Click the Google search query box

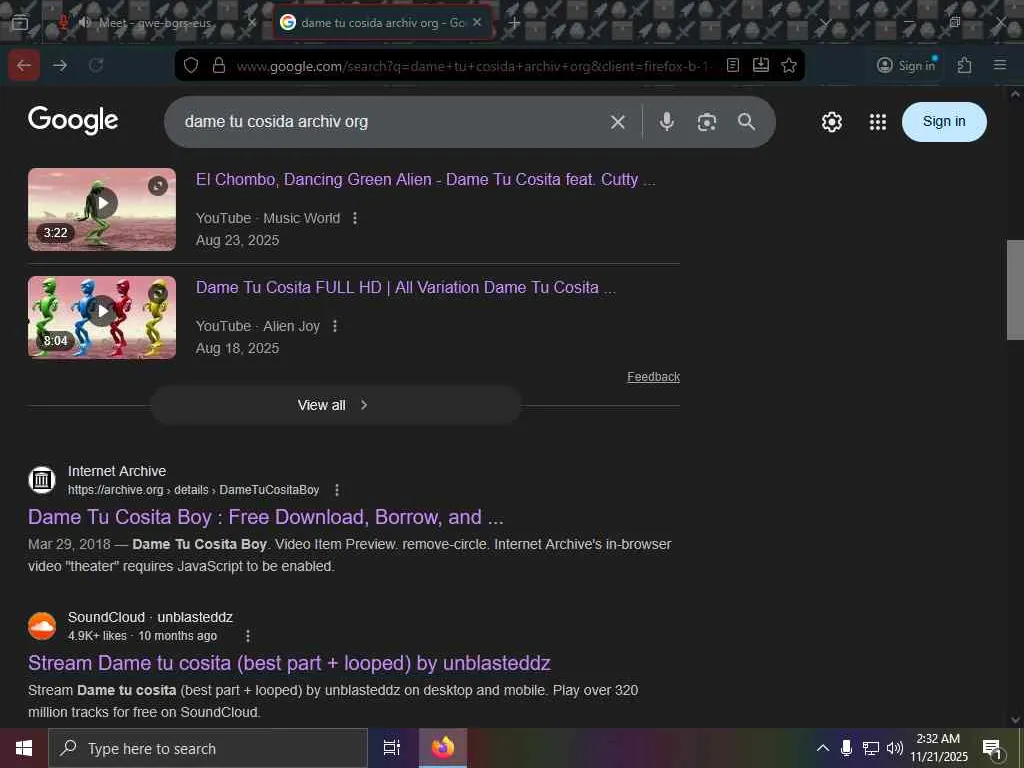tap(392, 122)
